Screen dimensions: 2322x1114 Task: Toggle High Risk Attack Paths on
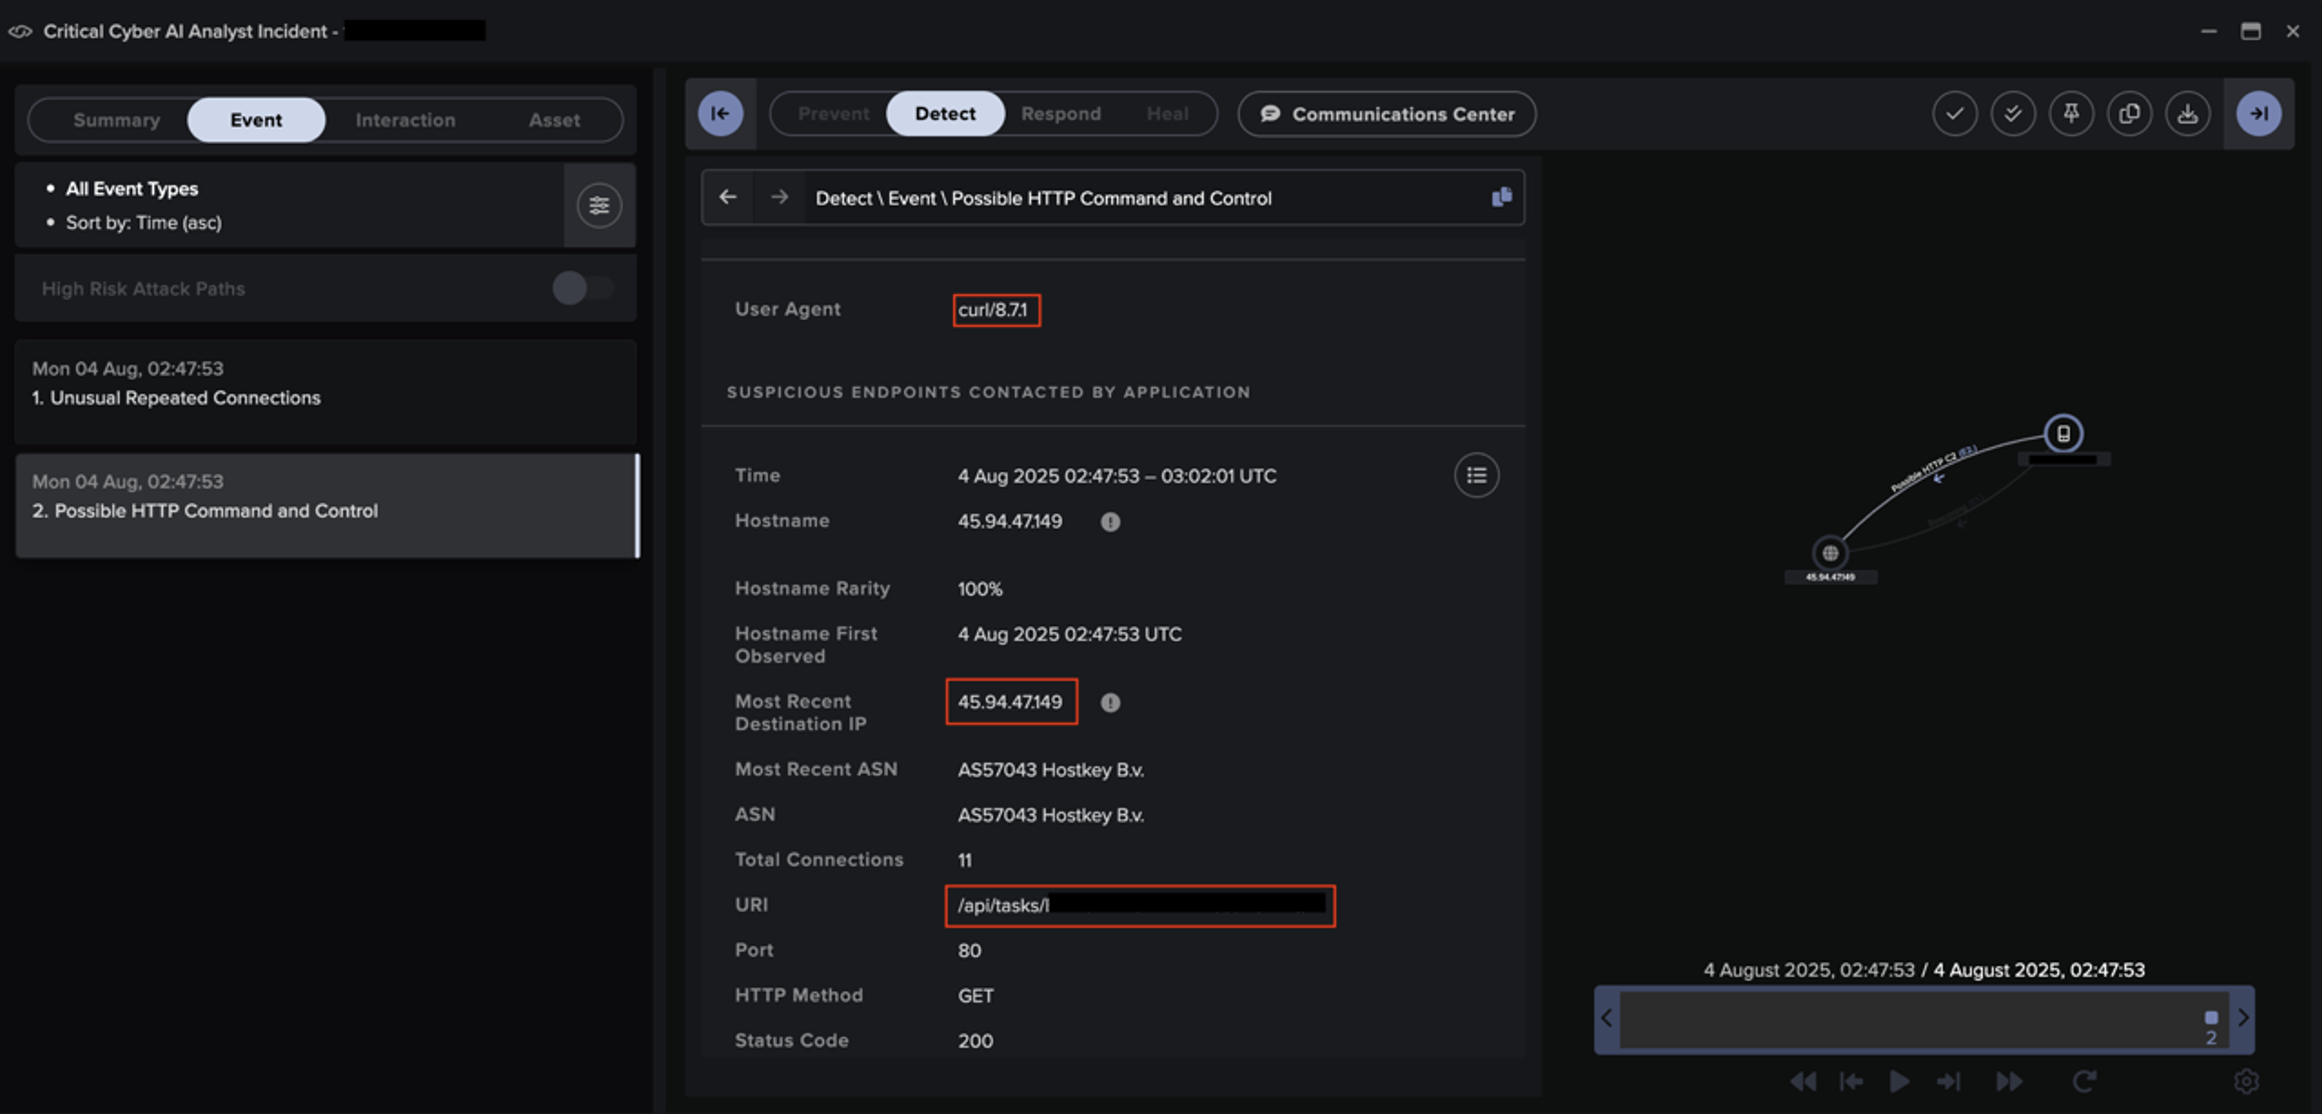click(582, 288)
